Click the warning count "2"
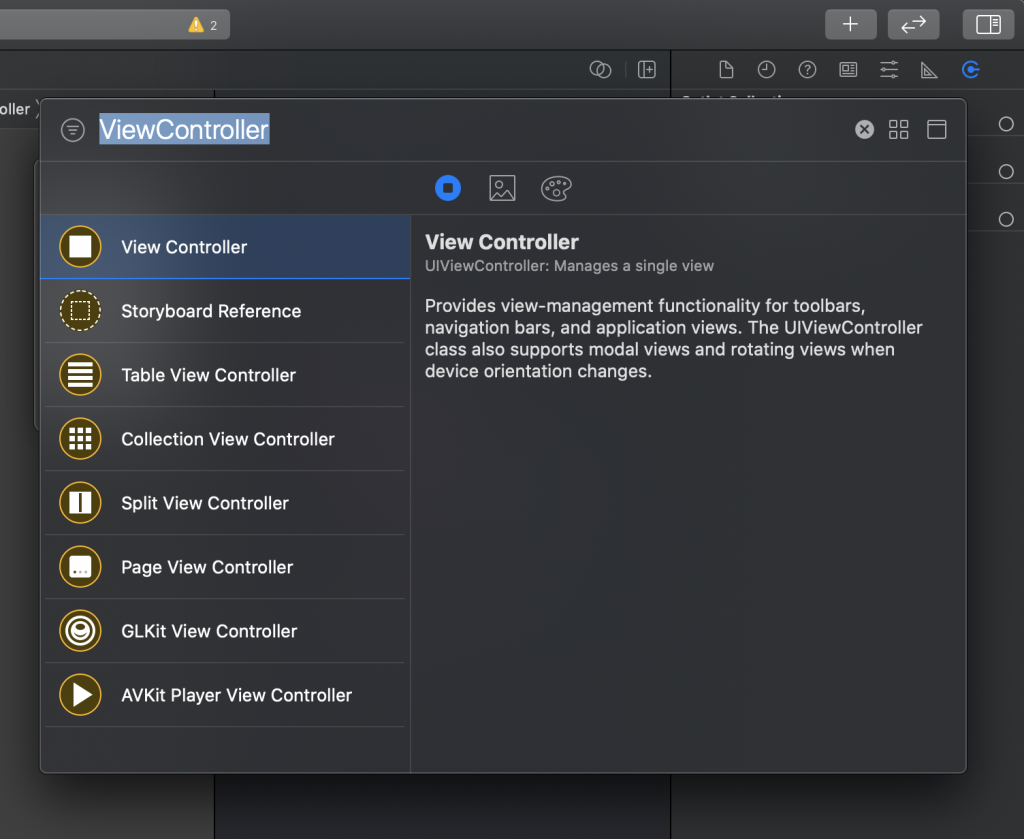The image size is (1024, 839). [x=214, y=25]
